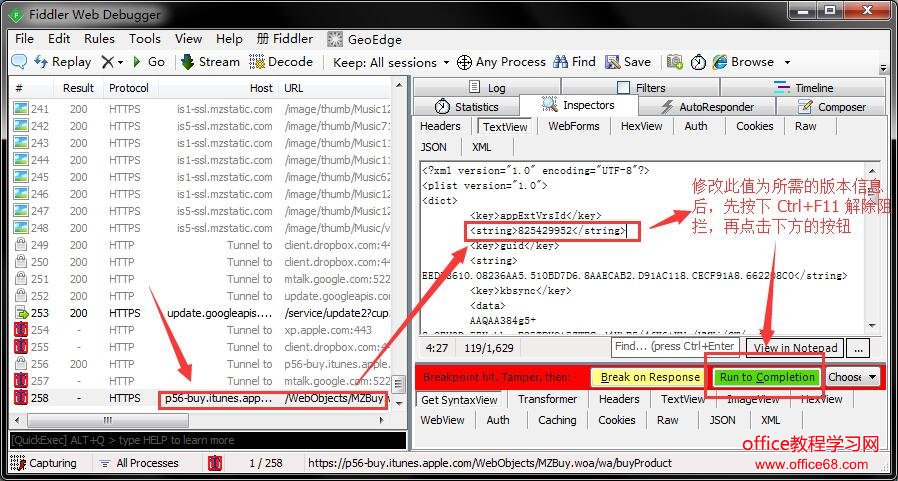Open the Edit menu
This screenshot has height=481, width=898.
point(59,39)
